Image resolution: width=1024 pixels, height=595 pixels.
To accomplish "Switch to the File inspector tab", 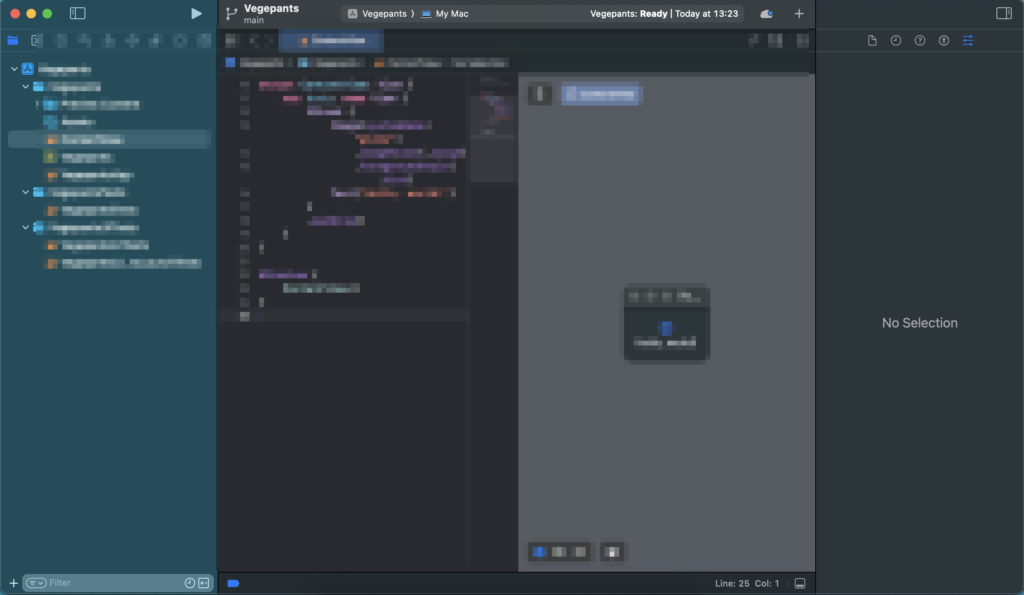I will point(872,41).
